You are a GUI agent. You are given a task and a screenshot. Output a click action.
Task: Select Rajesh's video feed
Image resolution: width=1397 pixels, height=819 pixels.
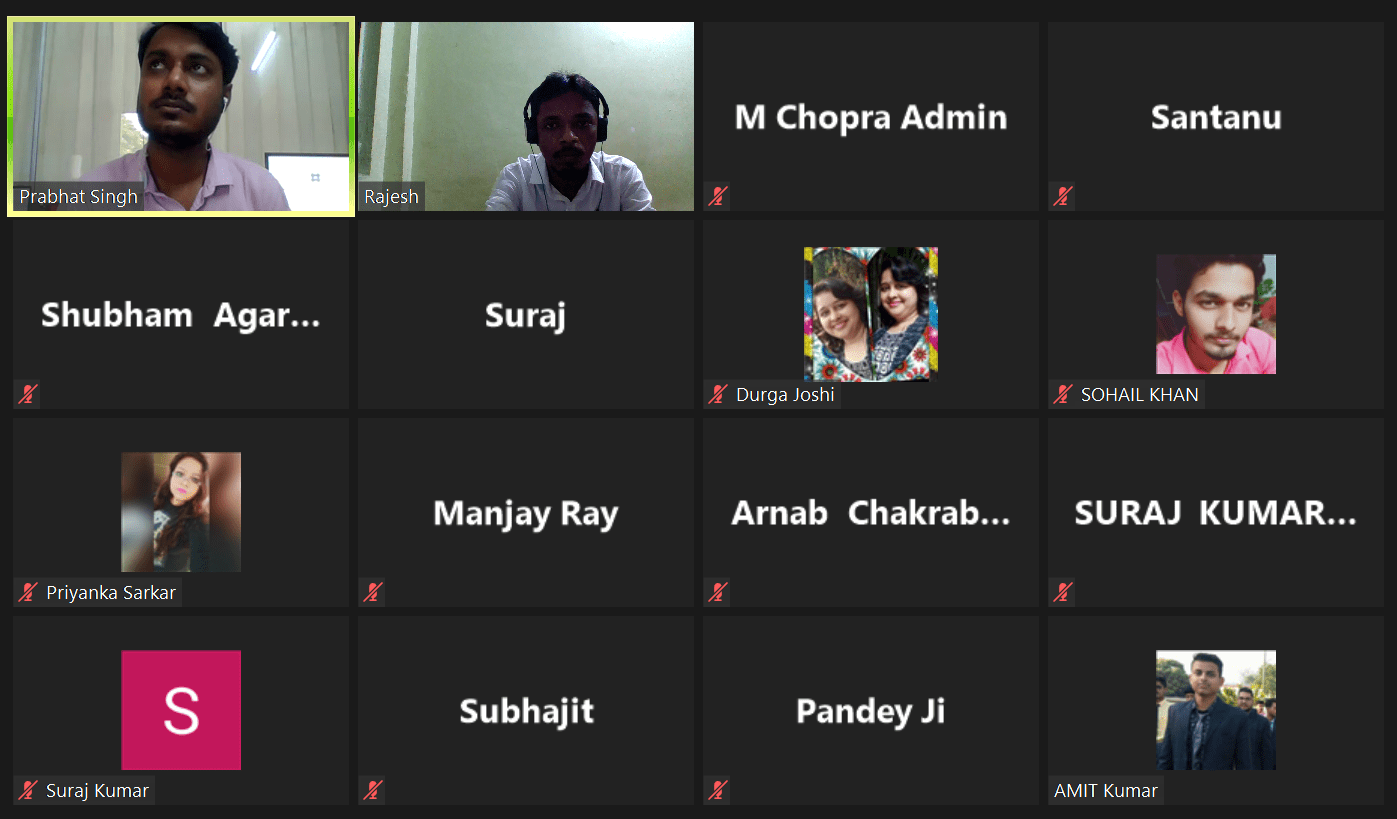(x=526, y=116)
